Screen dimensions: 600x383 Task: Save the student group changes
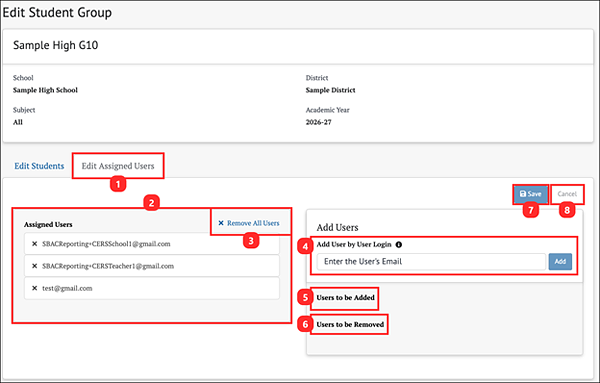[530, 194]
